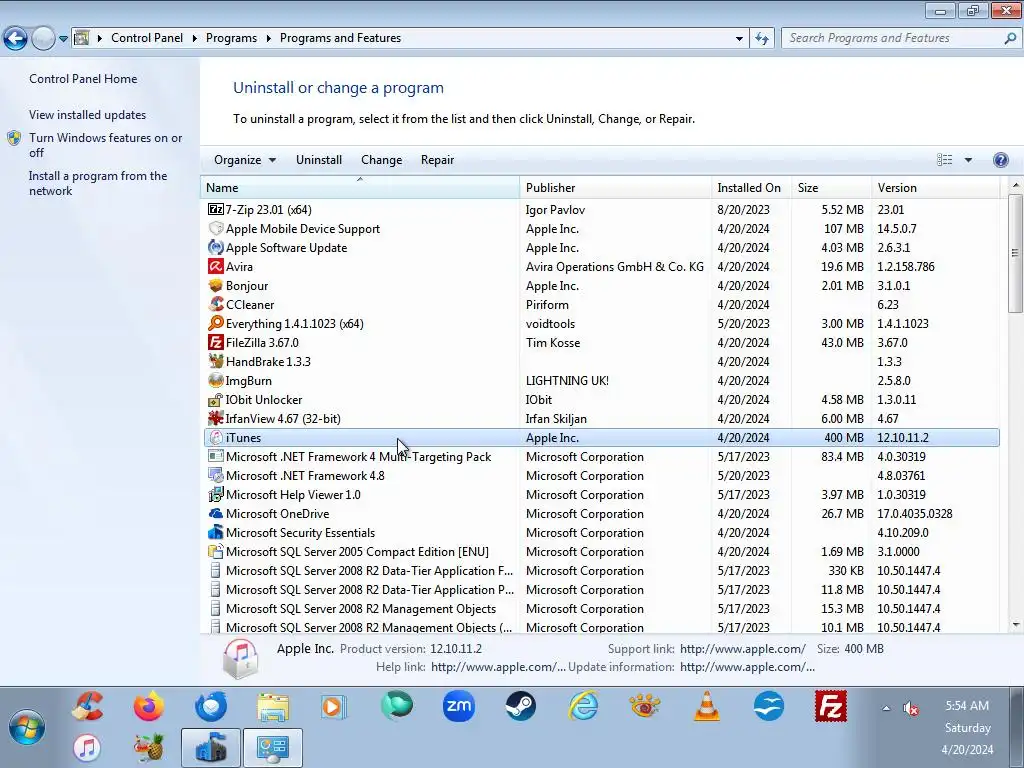
Task: Select the selected iTunes row
Action: (601, 438)
